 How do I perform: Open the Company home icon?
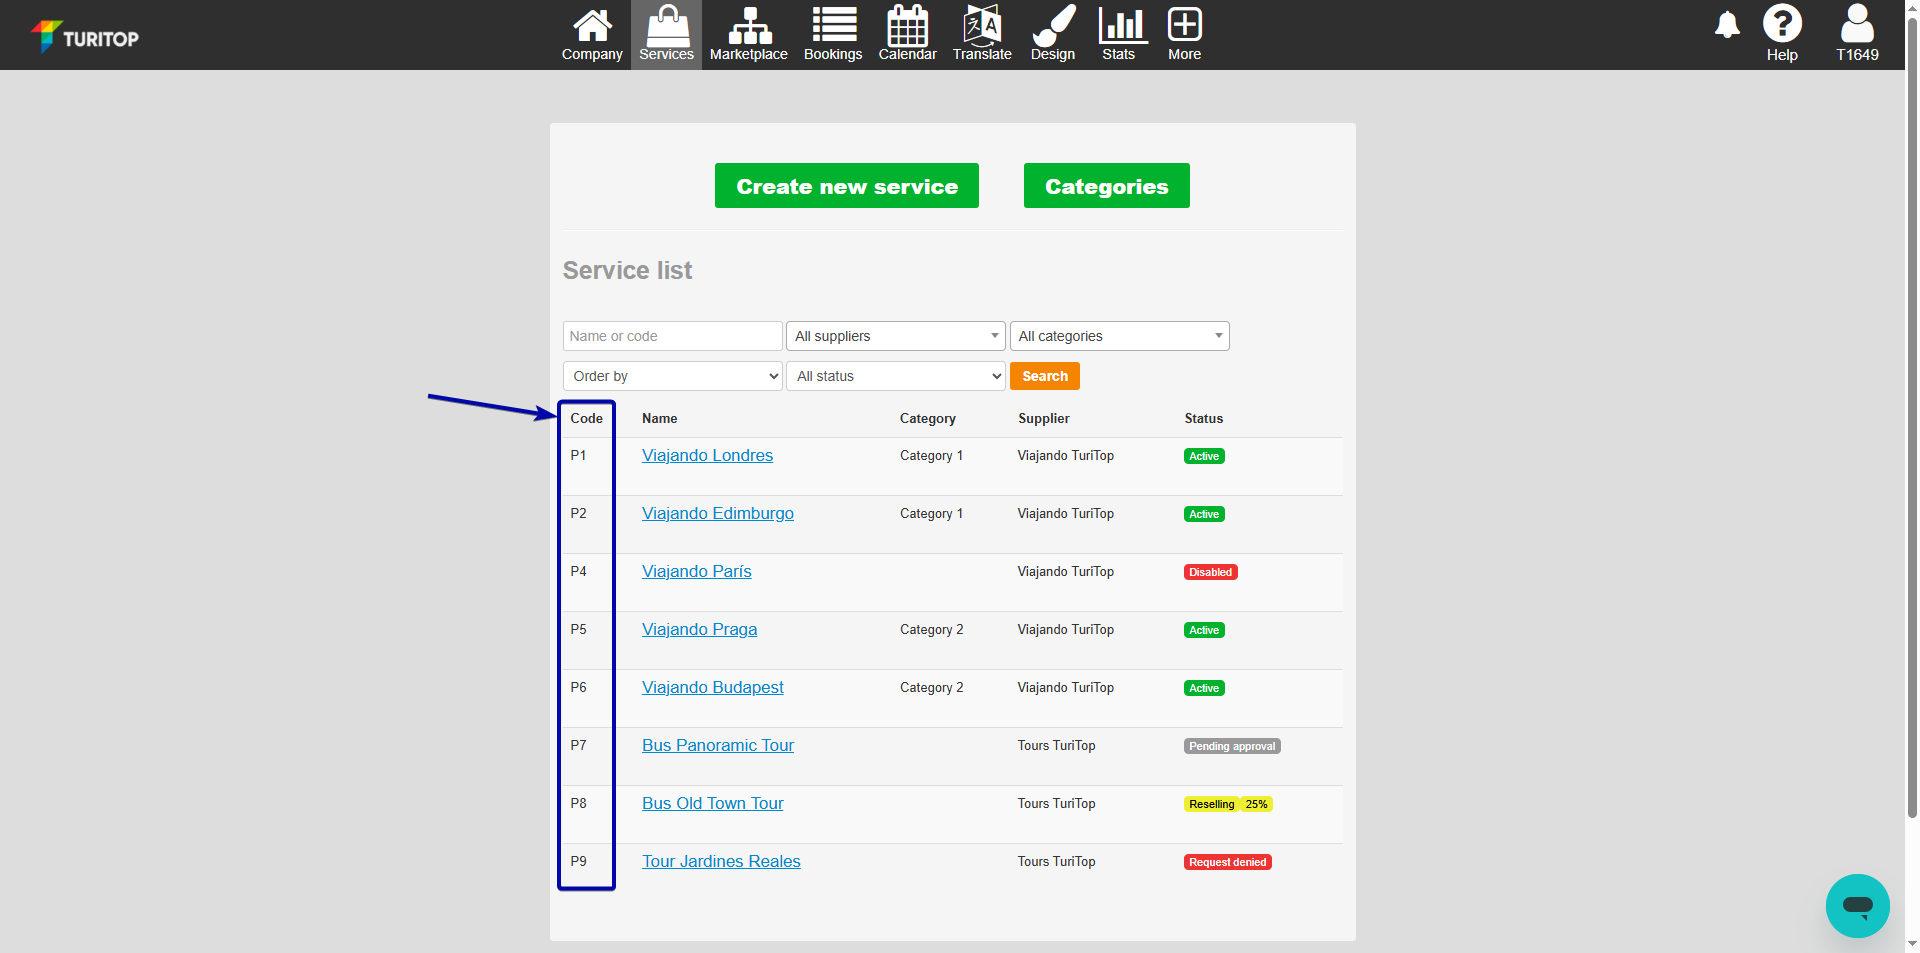592,27
